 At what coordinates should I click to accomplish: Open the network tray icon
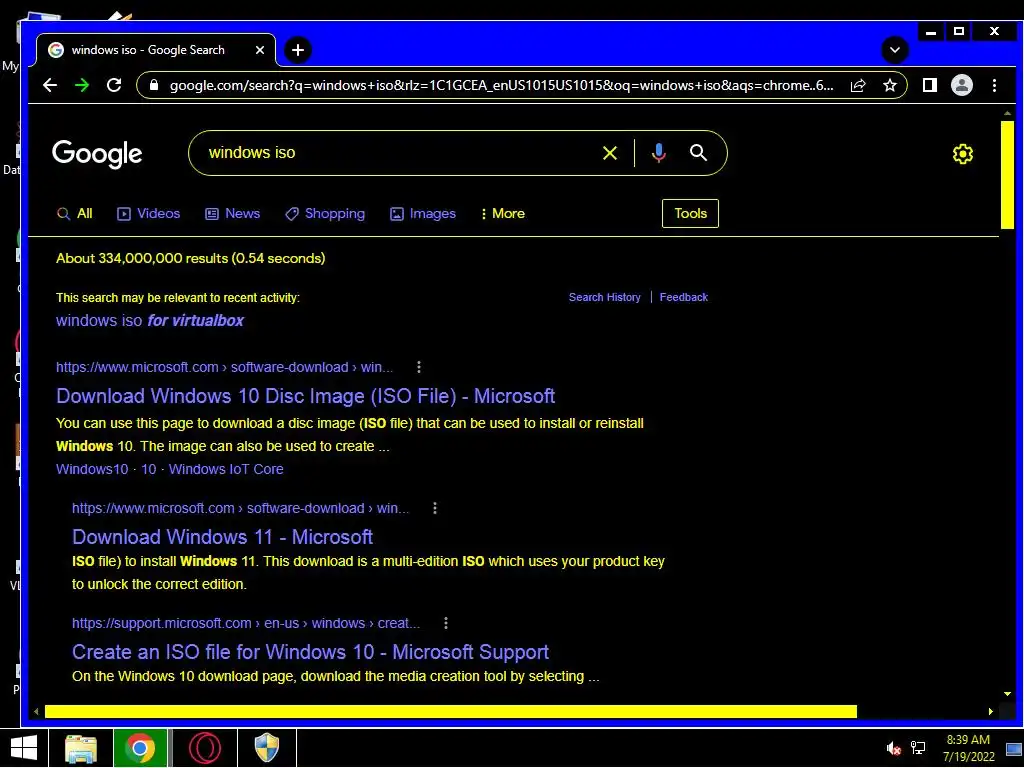tap(918, 748)
